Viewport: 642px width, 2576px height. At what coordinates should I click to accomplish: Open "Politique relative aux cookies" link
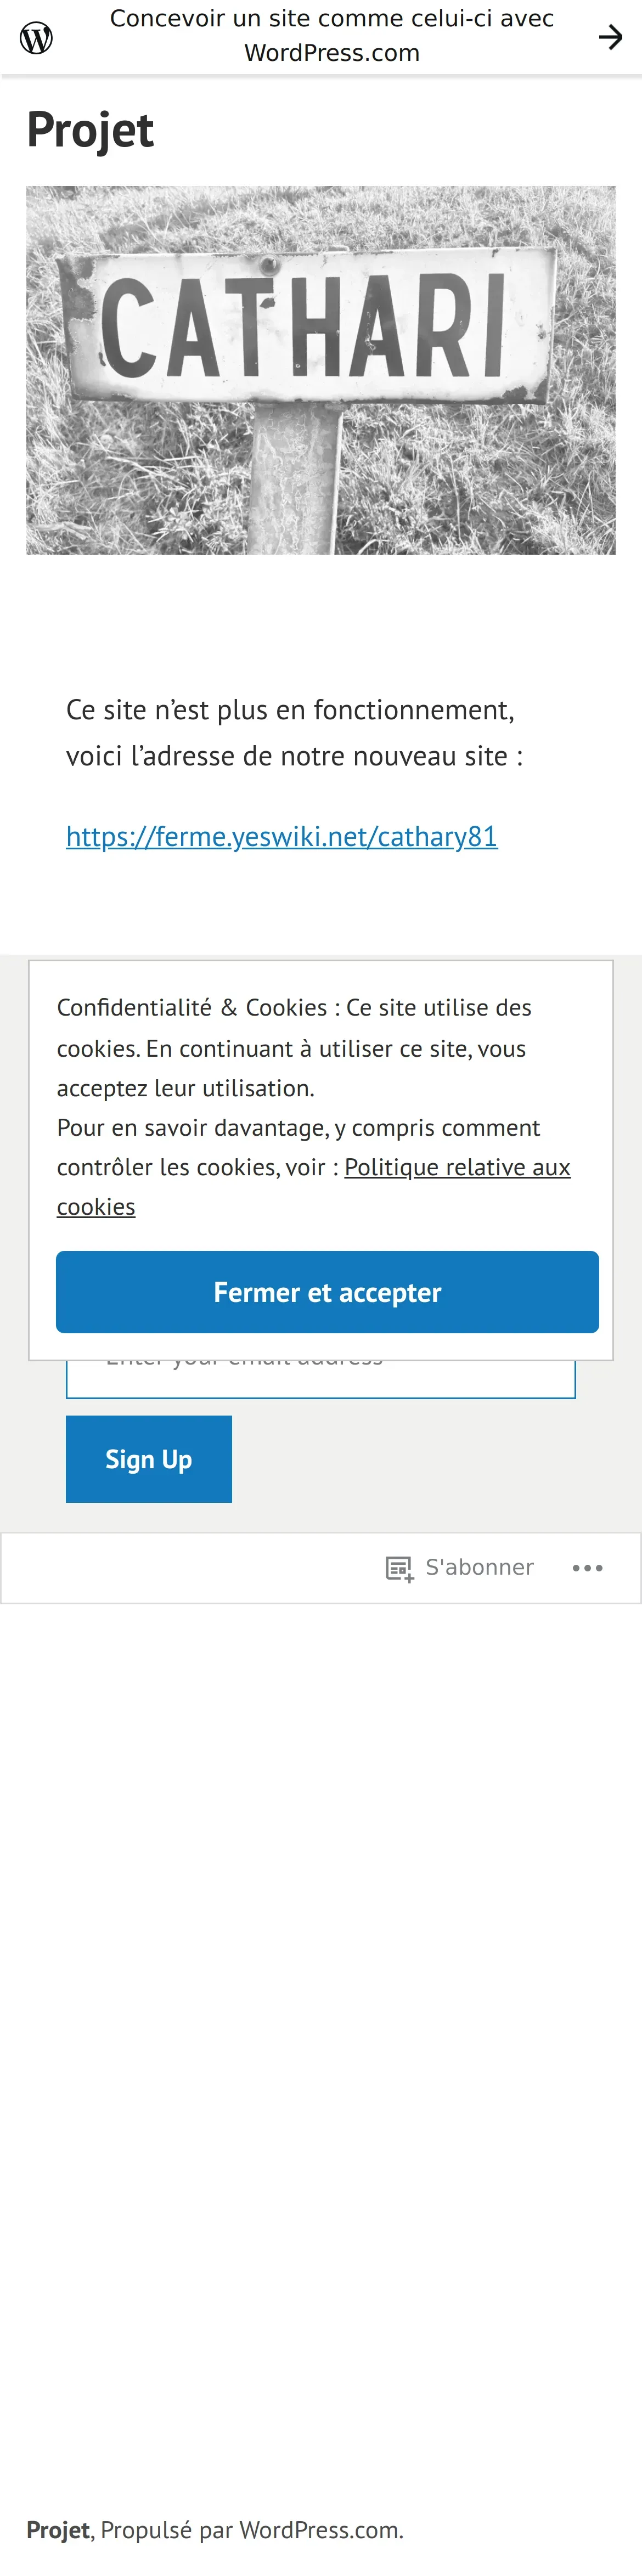(x=457, y=1168)
